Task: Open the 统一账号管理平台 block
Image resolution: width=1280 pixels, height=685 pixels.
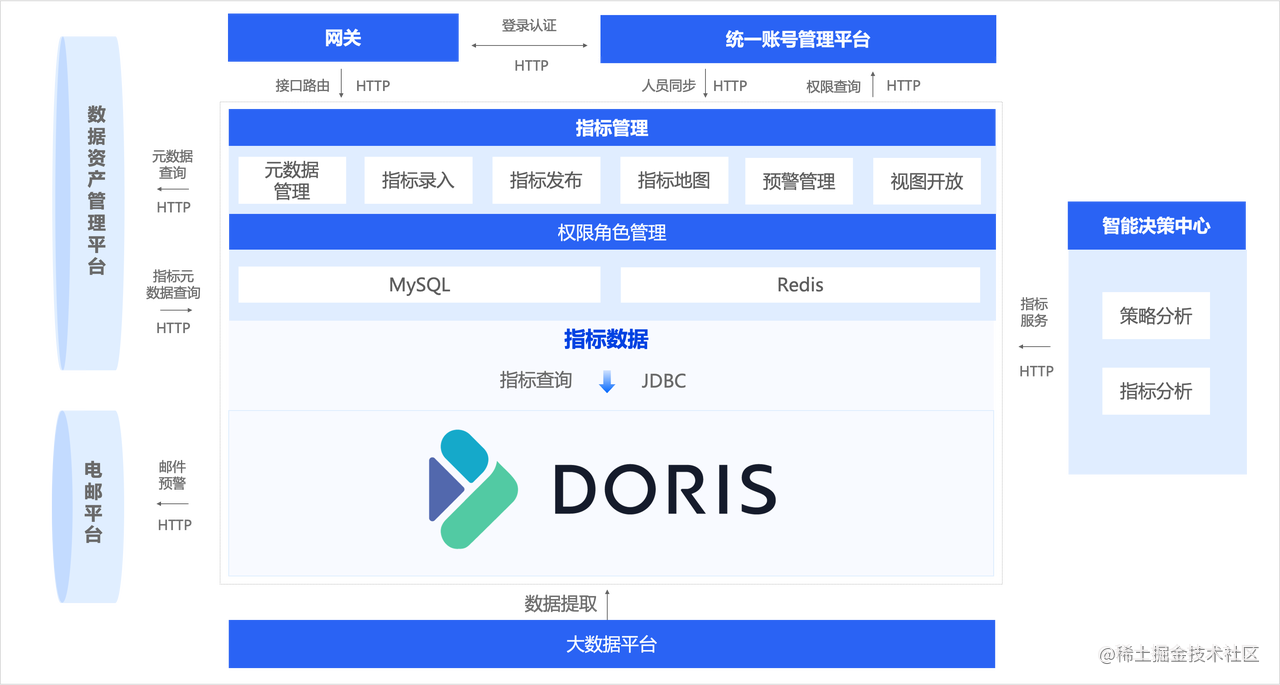Action: tap(797, 39)
